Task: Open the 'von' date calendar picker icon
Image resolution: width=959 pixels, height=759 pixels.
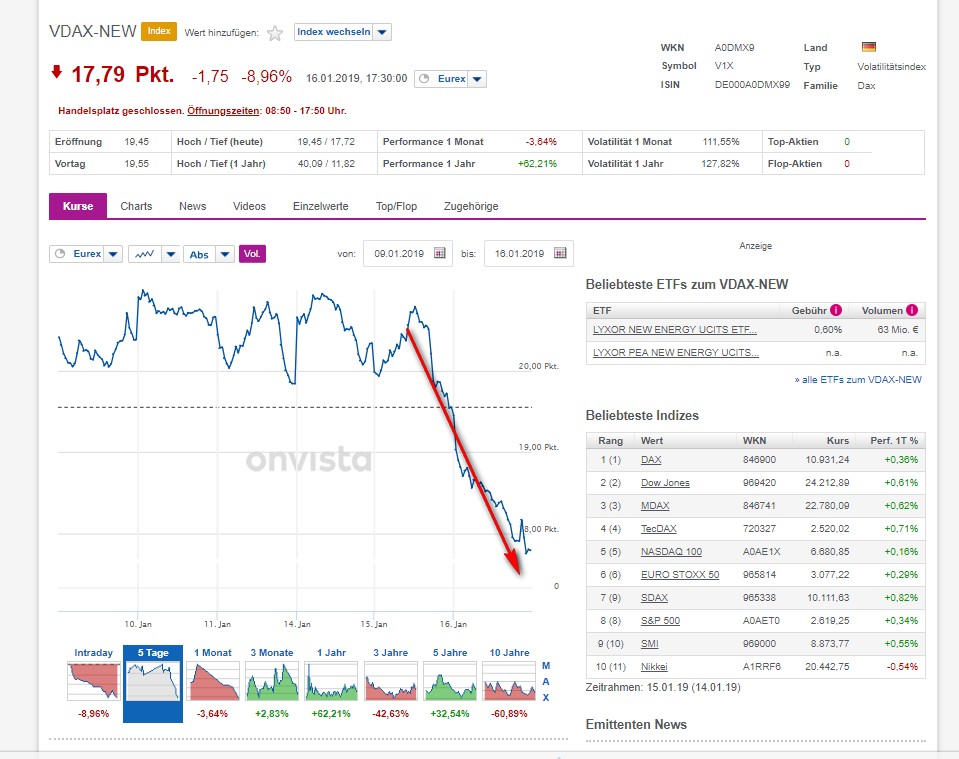Action: click(x=439, y=254)
